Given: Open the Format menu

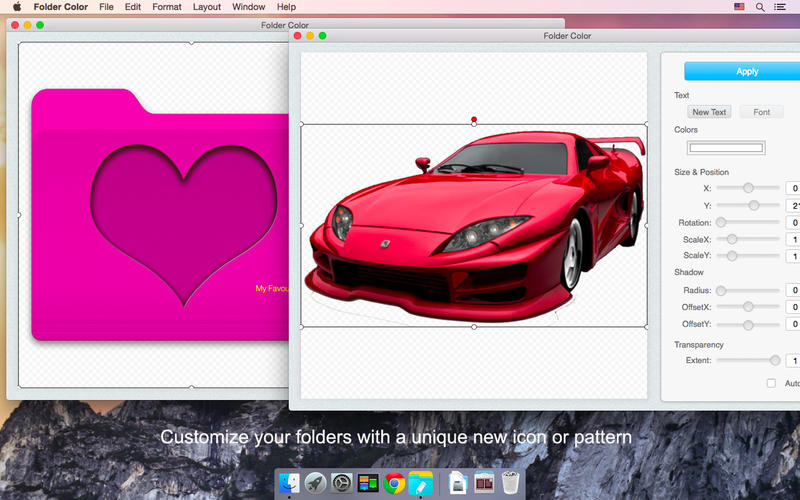Looking at the screenshot, I should click(x=167, y=7).
